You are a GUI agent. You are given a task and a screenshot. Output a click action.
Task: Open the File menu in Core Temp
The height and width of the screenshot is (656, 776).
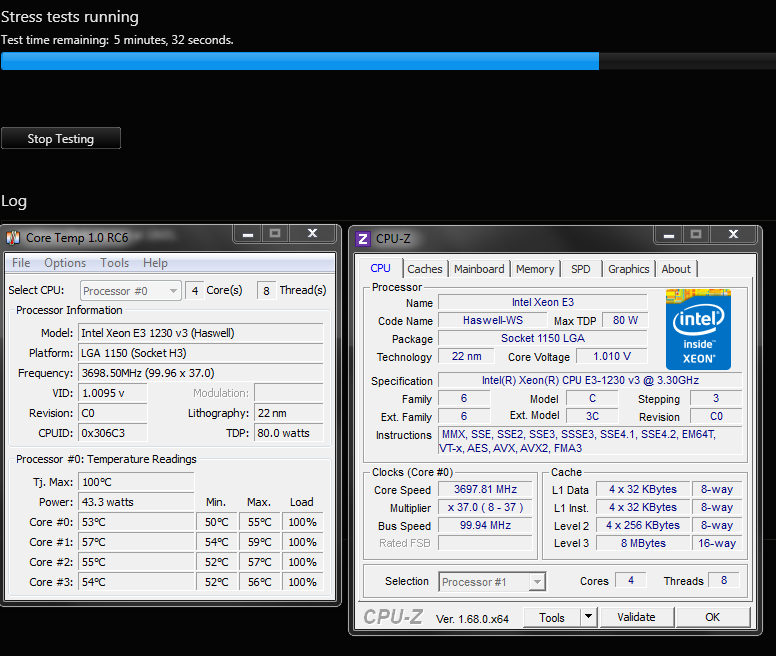tap(21, 263)
